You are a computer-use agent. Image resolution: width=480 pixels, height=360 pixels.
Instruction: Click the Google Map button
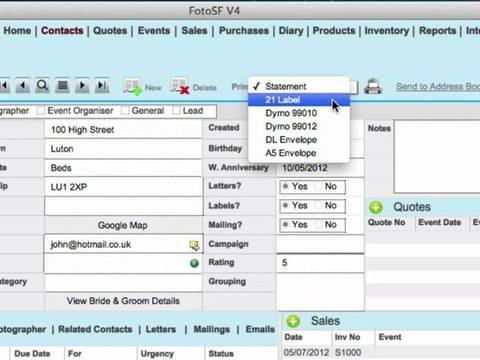click(x=123, y=225)
